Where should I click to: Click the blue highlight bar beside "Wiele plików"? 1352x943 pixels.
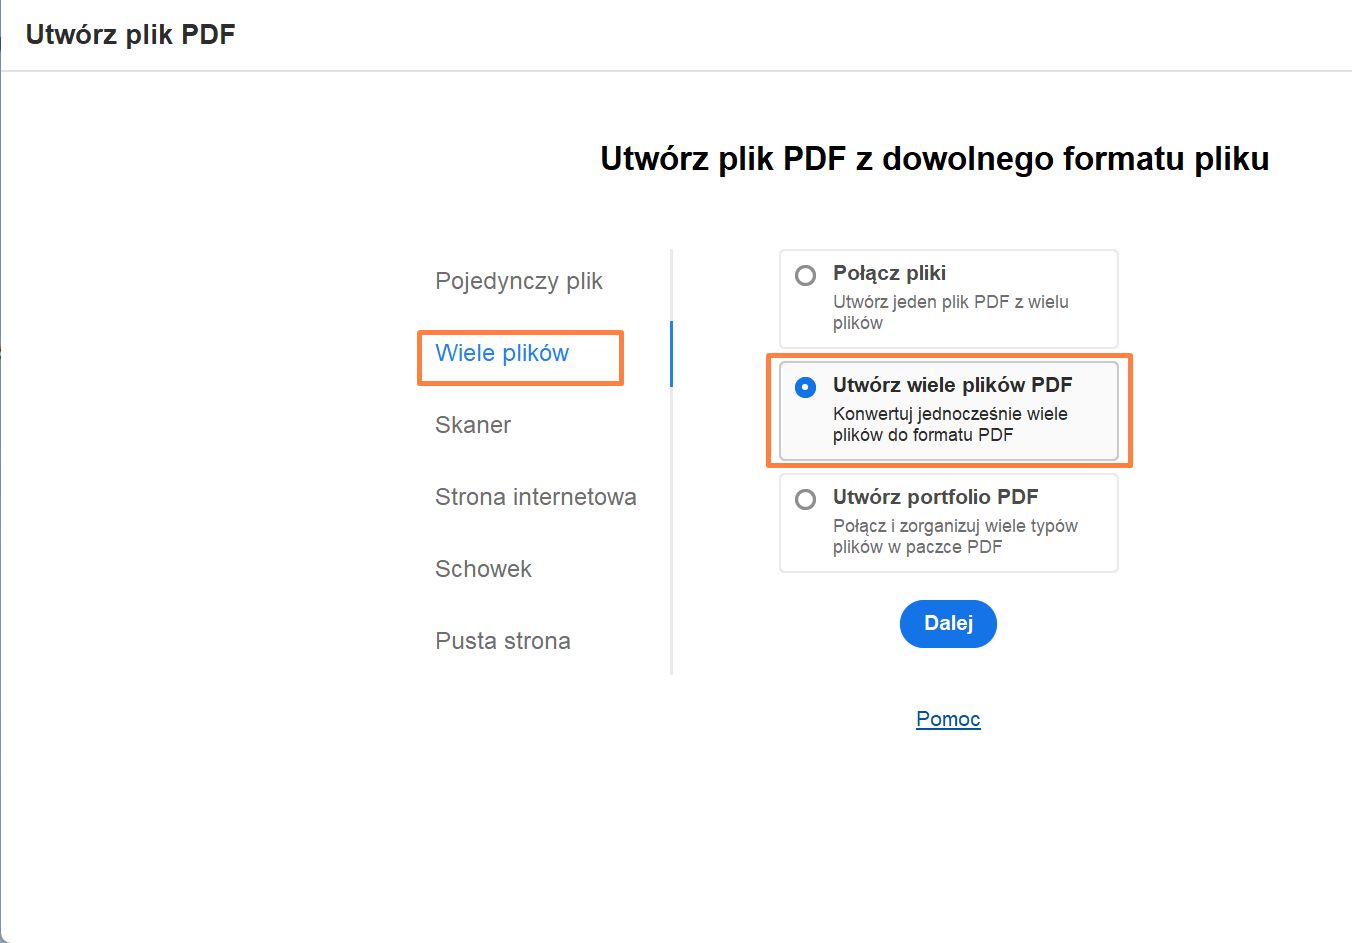tap(671, 354)
